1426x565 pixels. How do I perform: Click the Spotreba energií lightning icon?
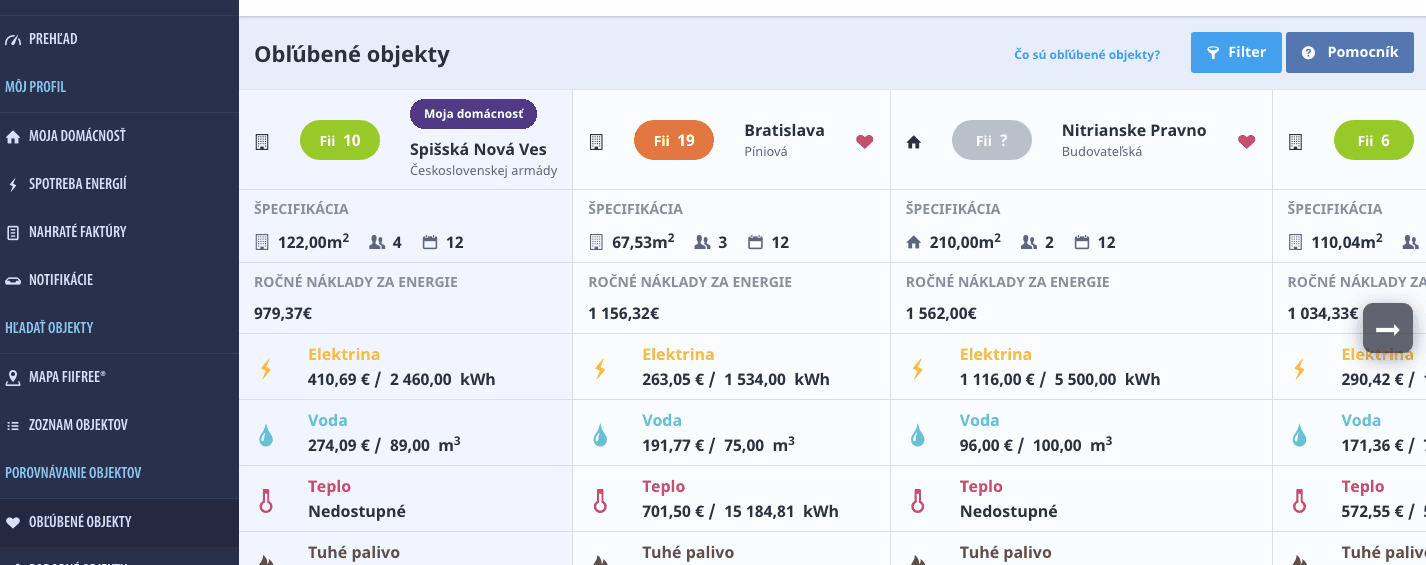click(x=13, y=184)
